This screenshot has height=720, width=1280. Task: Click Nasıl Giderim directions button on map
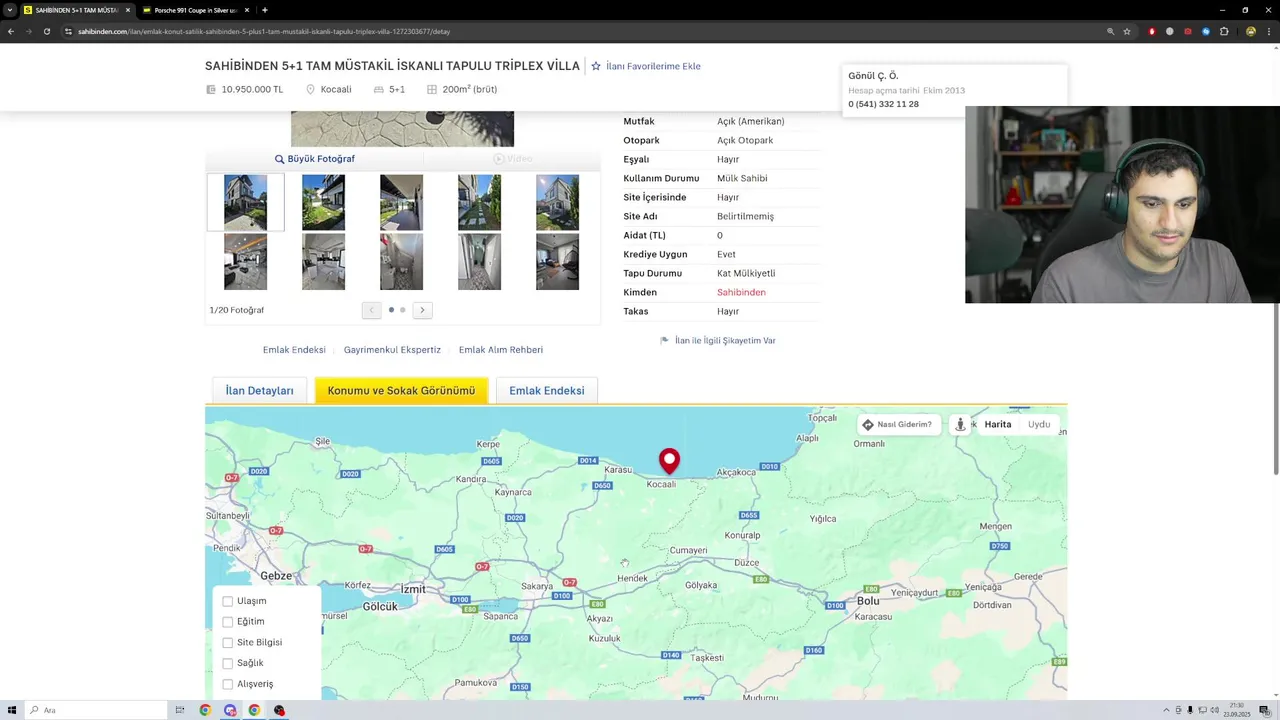coord(897,424)
